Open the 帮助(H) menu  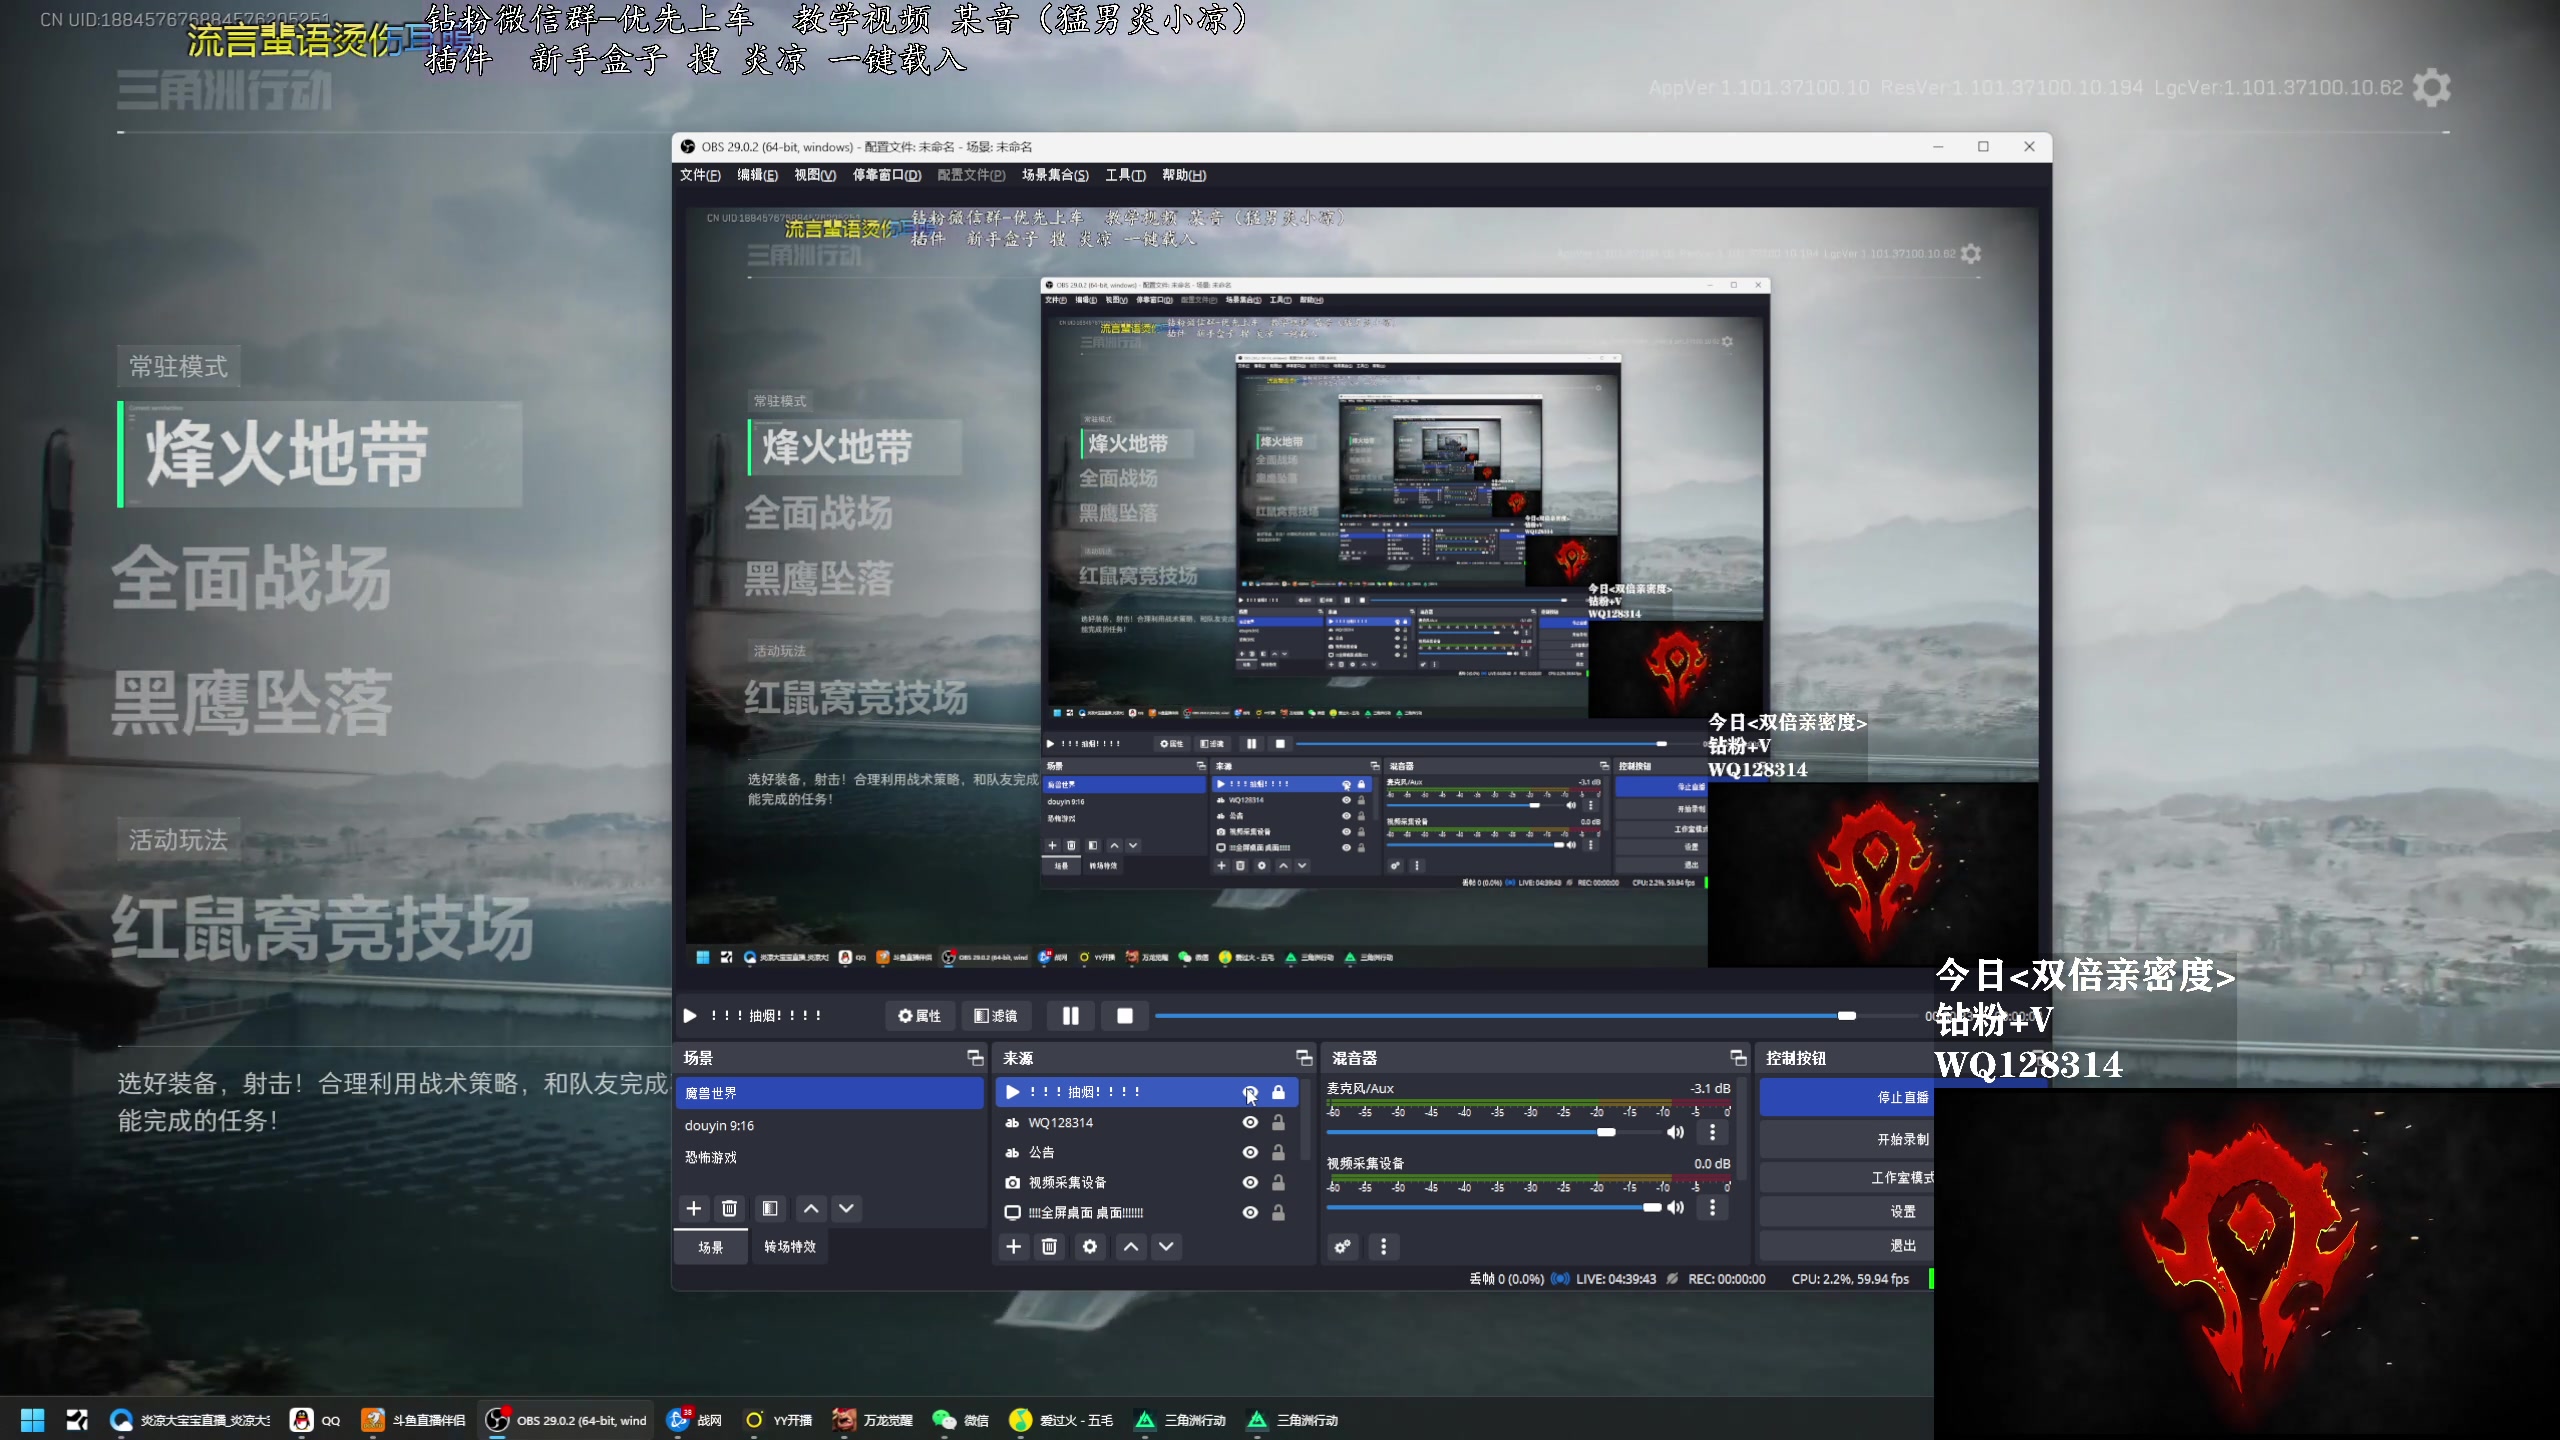[x=1184, y=175]
